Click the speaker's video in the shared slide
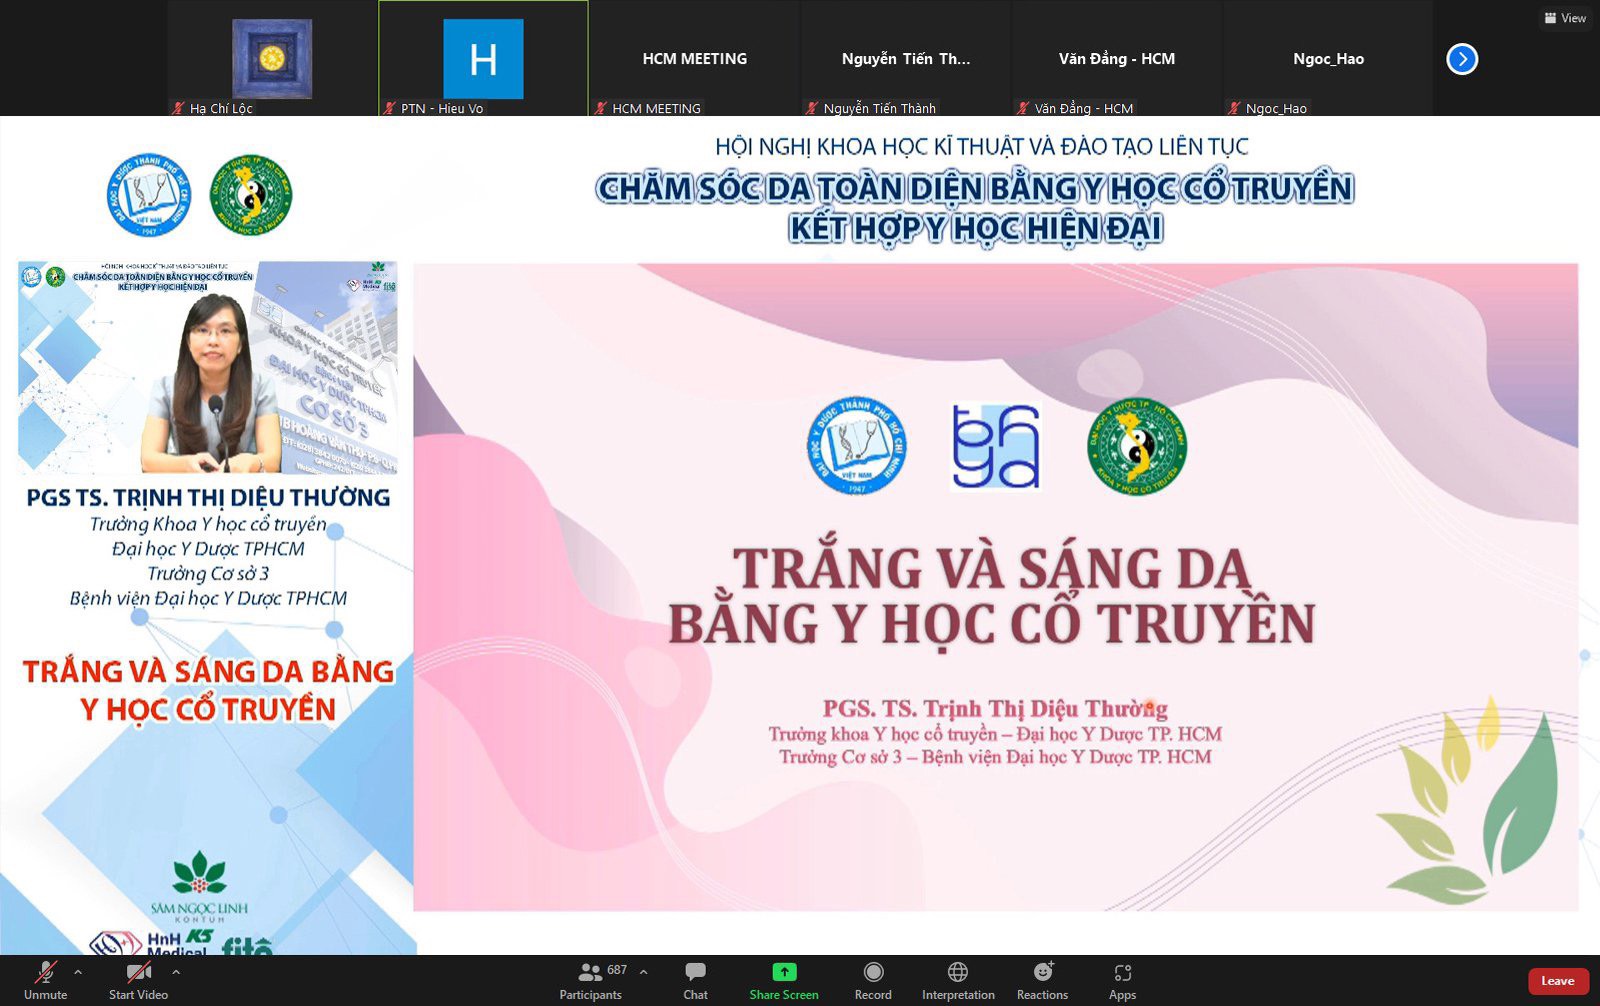Screen dimensions: 1600x1006 (x=208, y=368)
